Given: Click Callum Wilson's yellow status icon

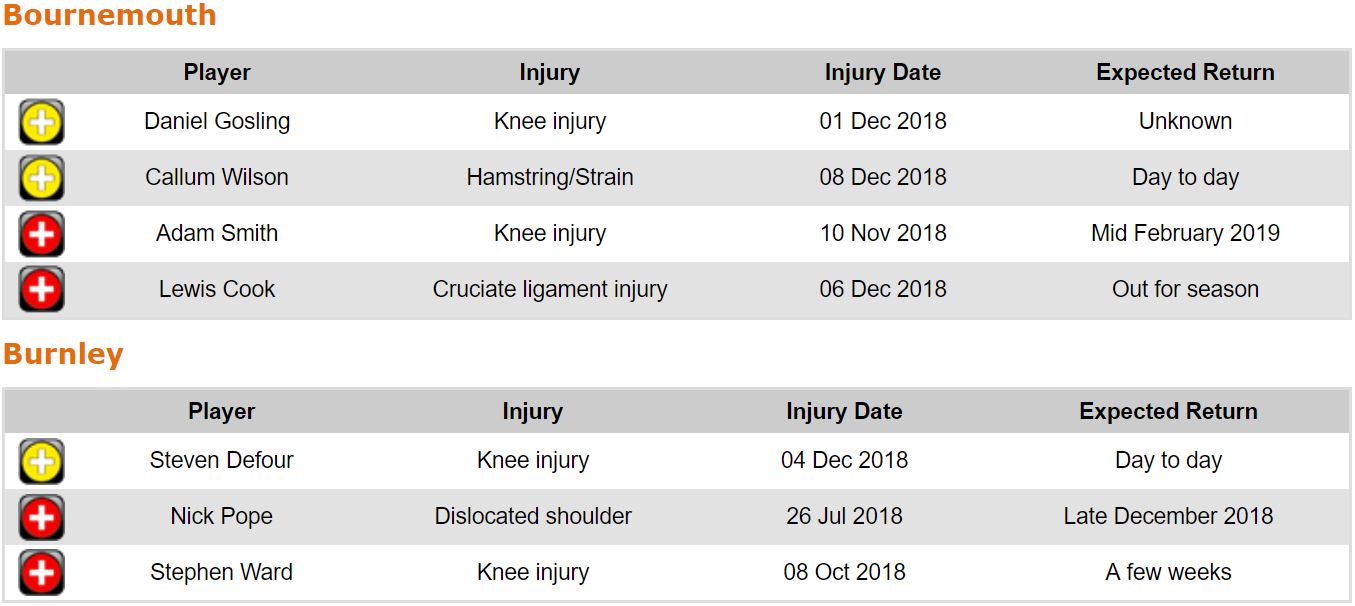Looking at the screenshot, I should click(41, 179).
